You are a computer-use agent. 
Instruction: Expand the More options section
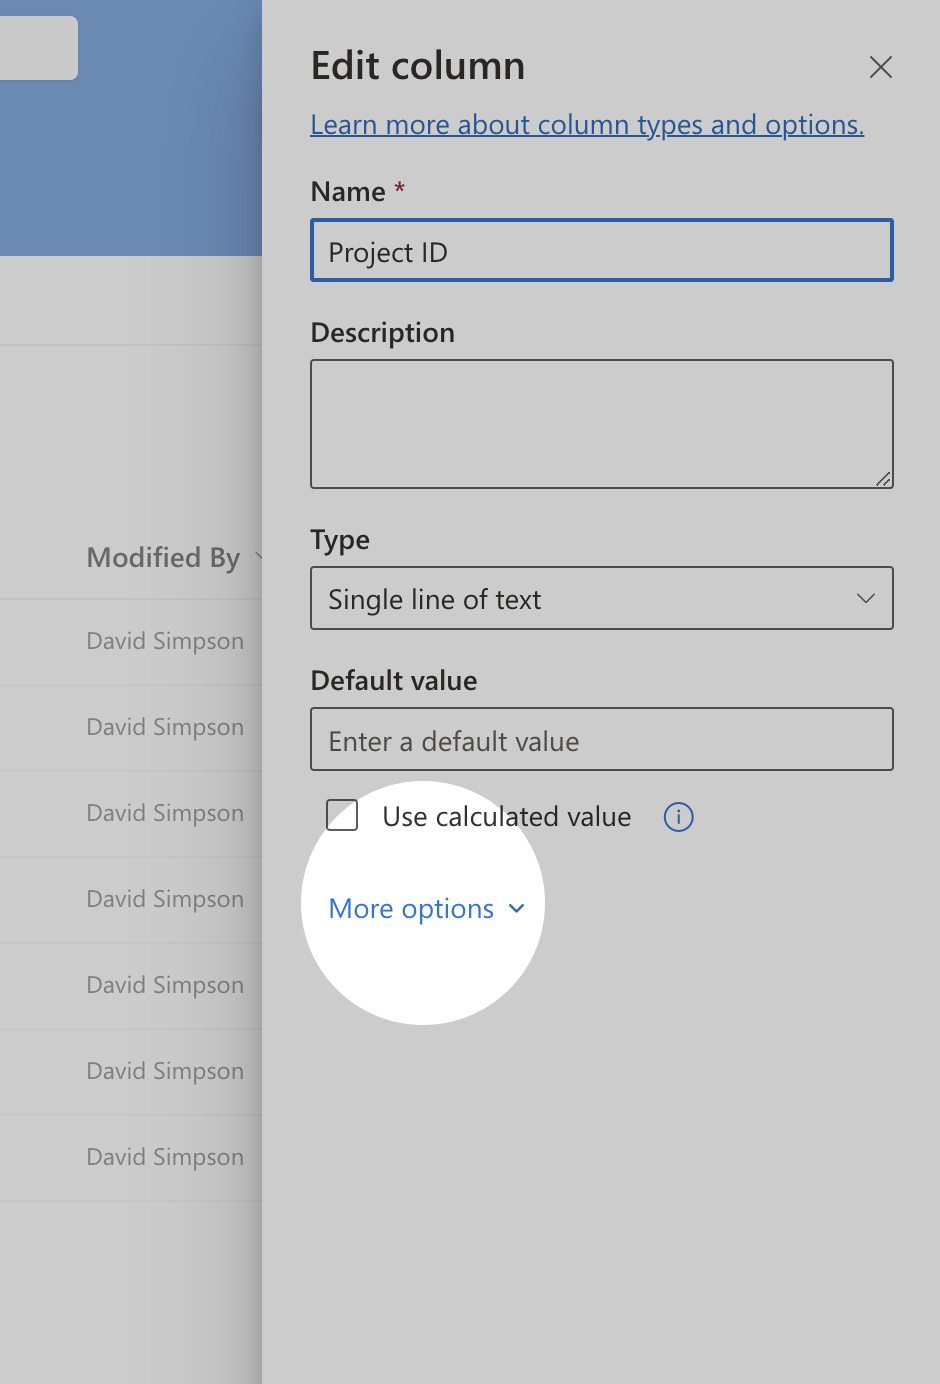(412, 909)
